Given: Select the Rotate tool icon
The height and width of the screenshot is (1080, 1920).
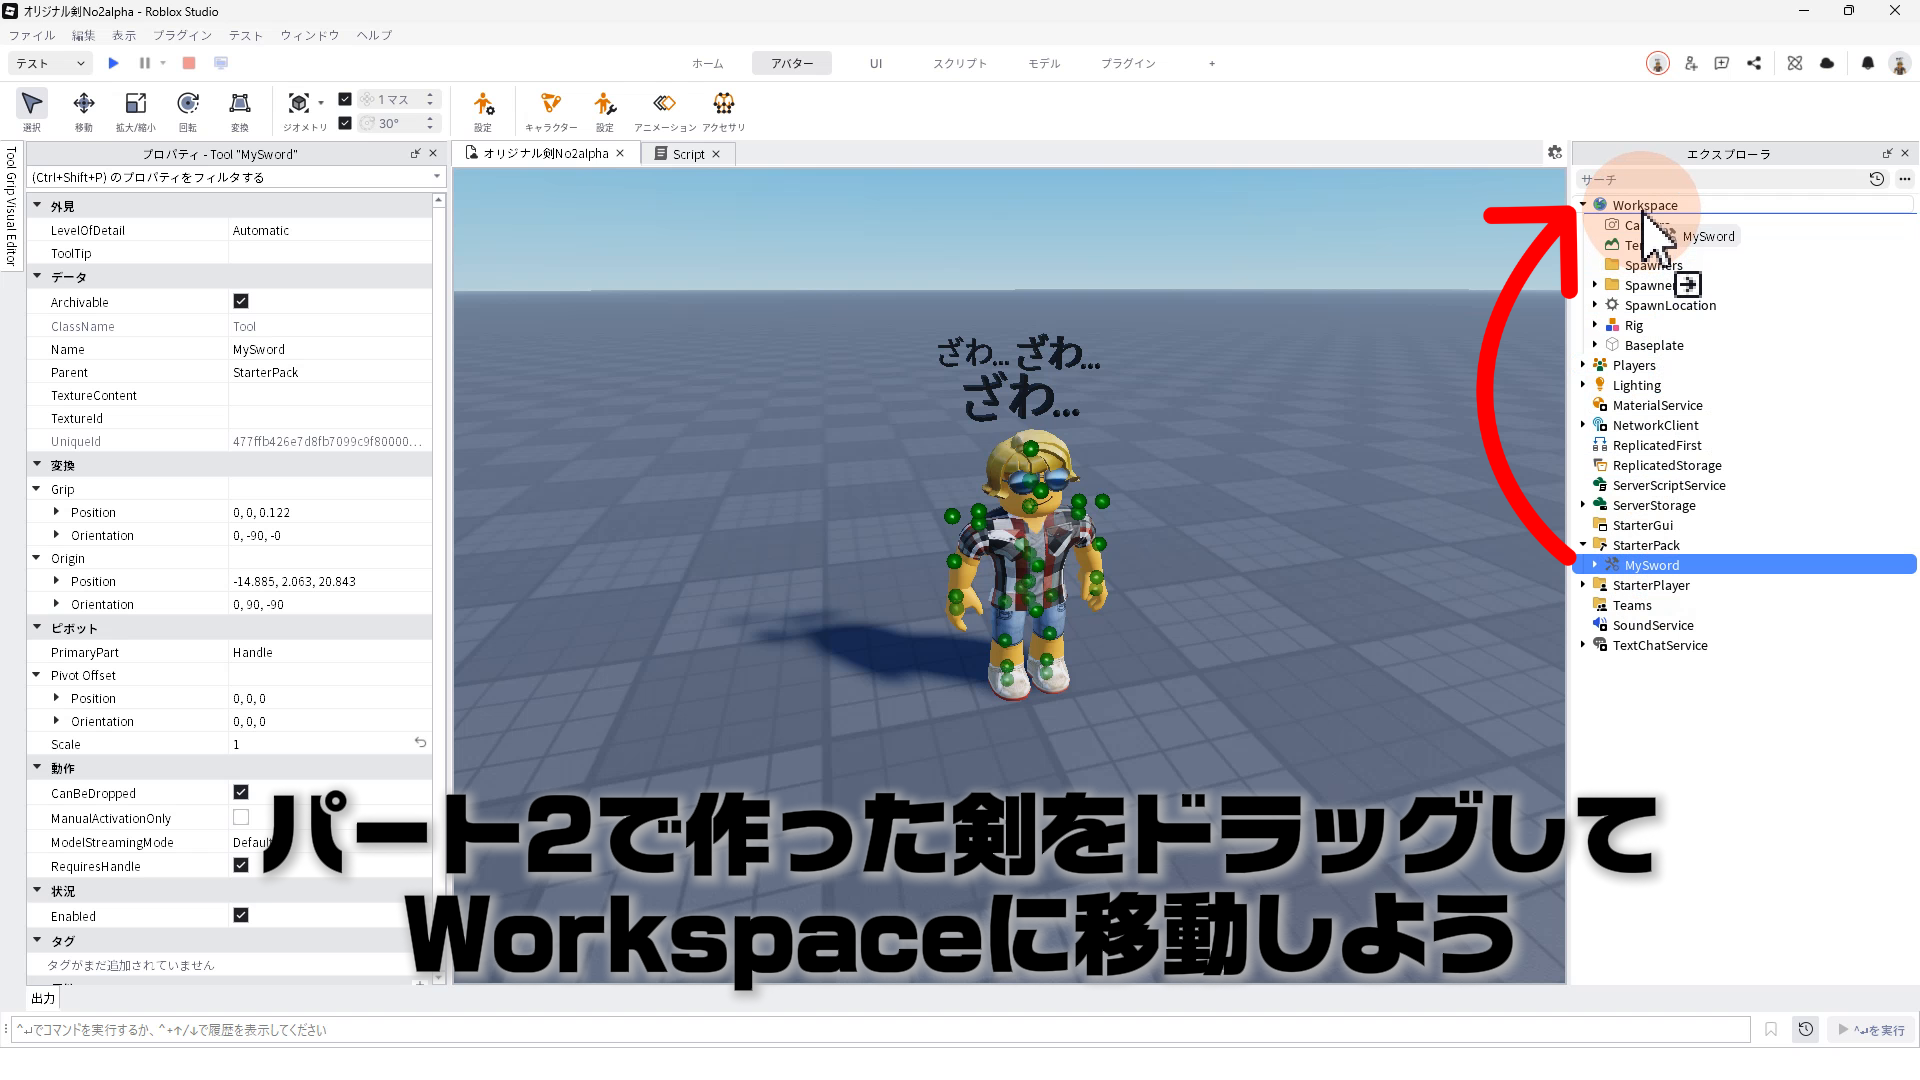Looking at the screenshot, I should (187, 104).
